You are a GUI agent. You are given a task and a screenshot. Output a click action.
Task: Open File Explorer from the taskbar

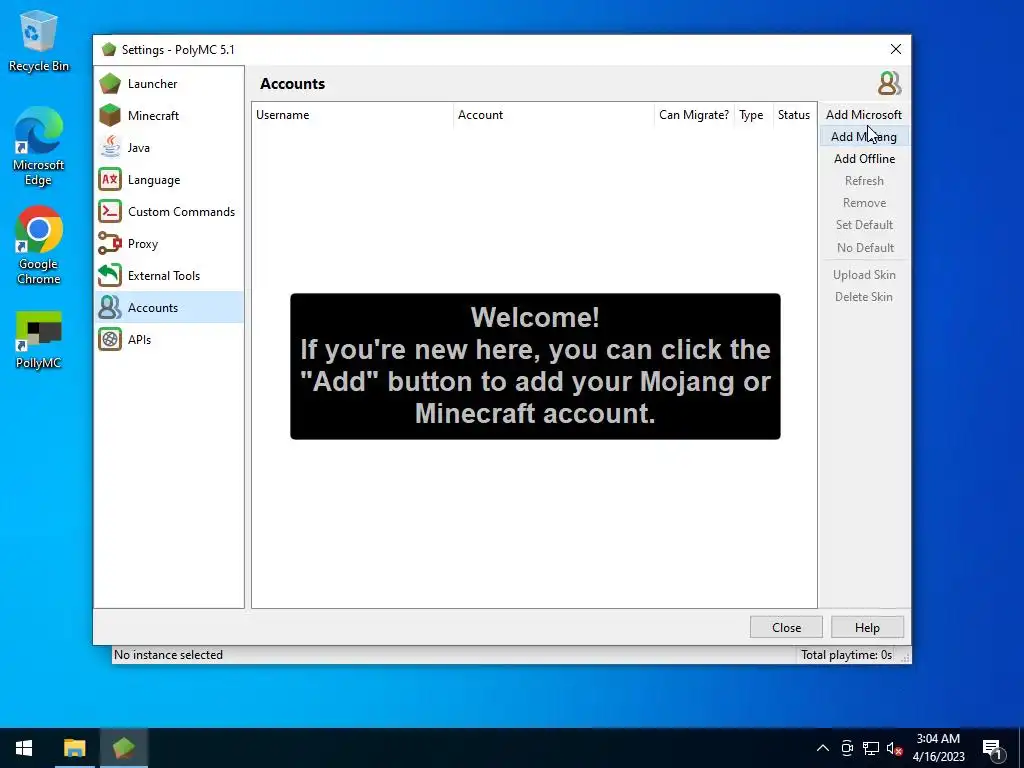coord(74,748)
